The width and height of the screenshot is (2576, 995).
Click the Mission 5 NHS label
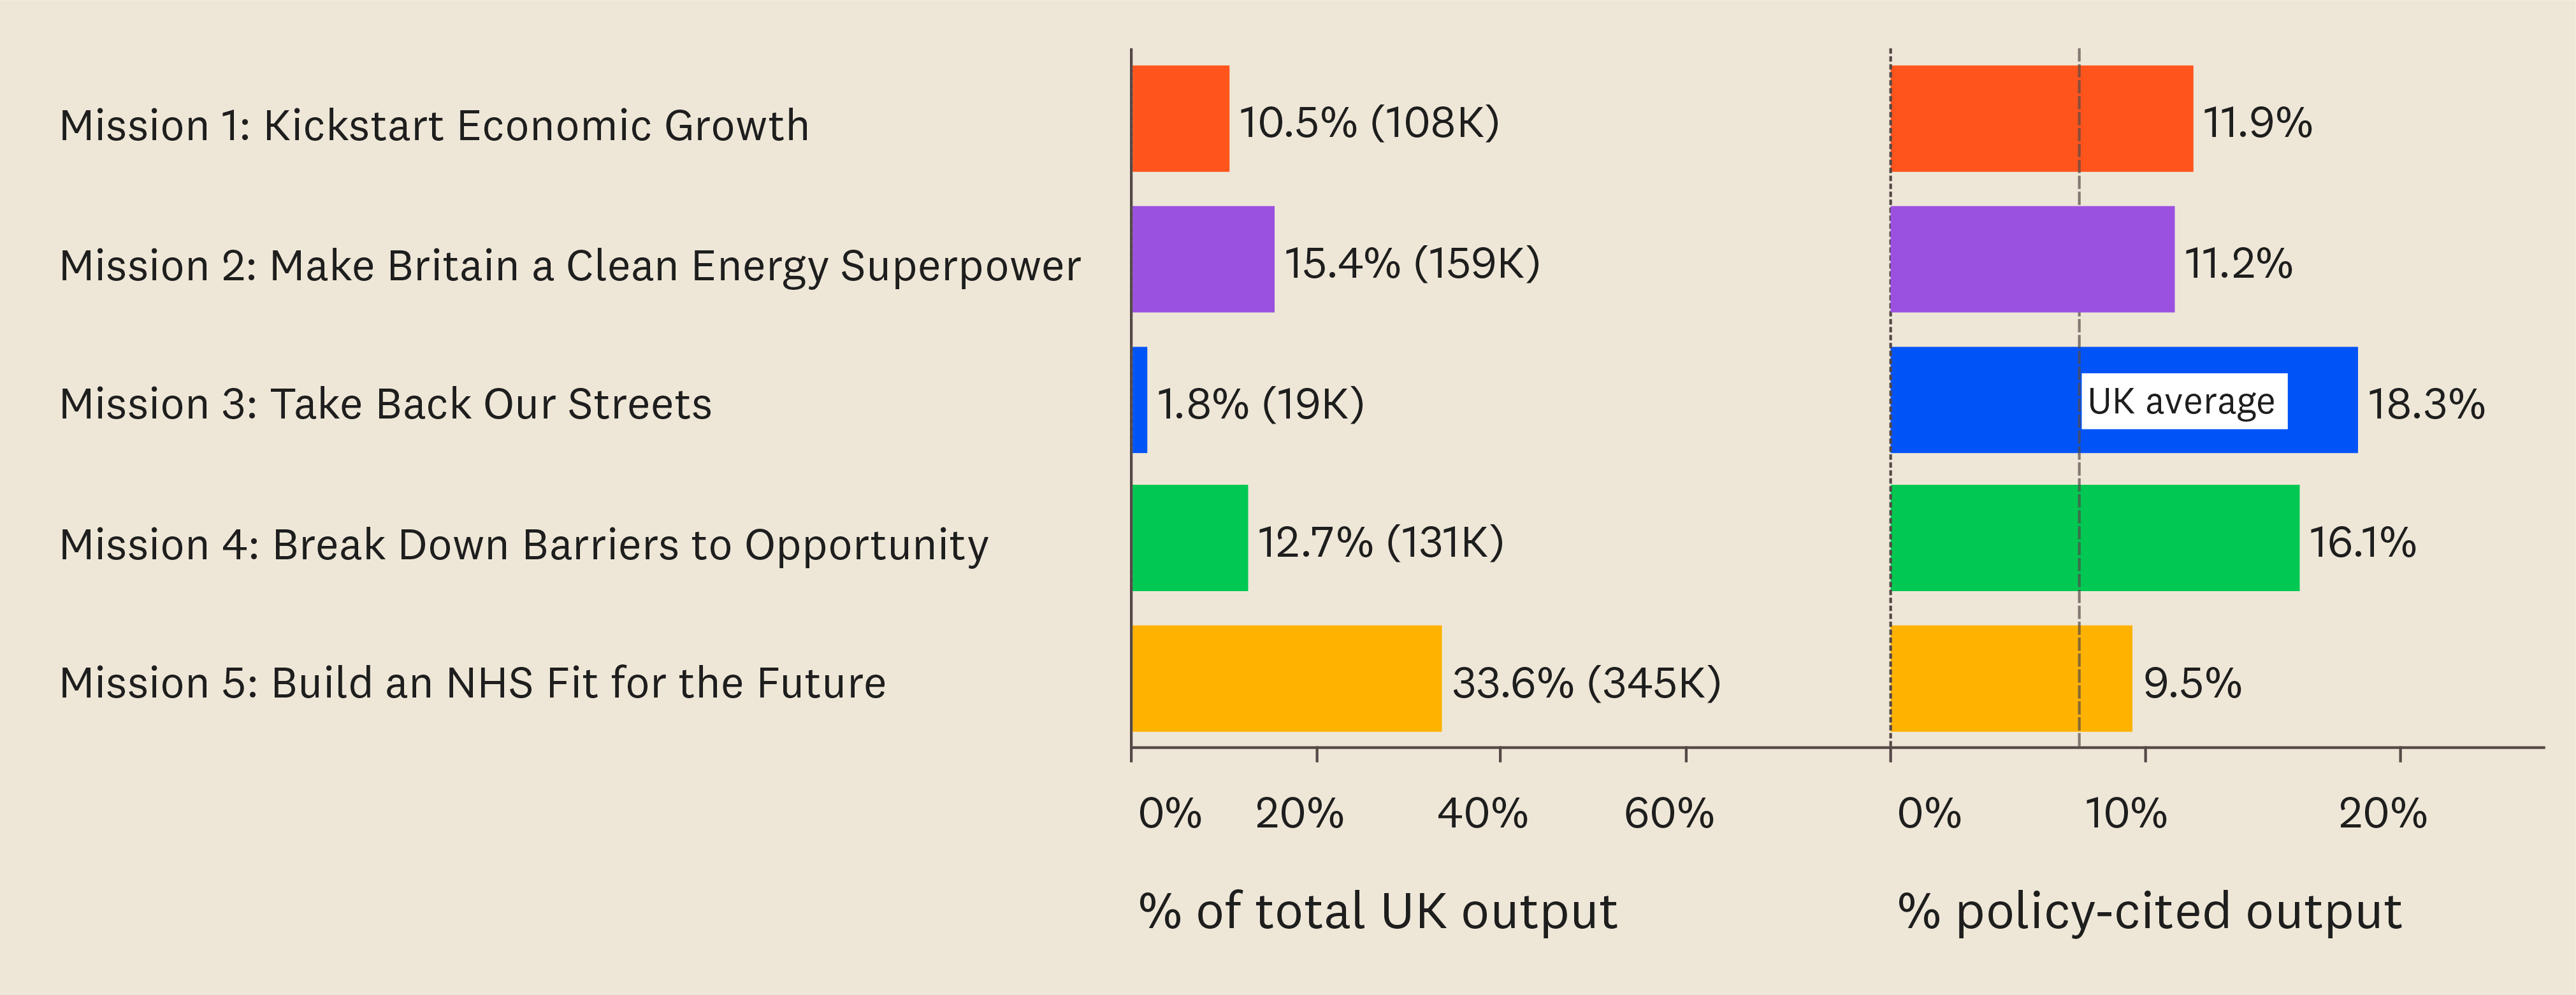pos(472,683)
